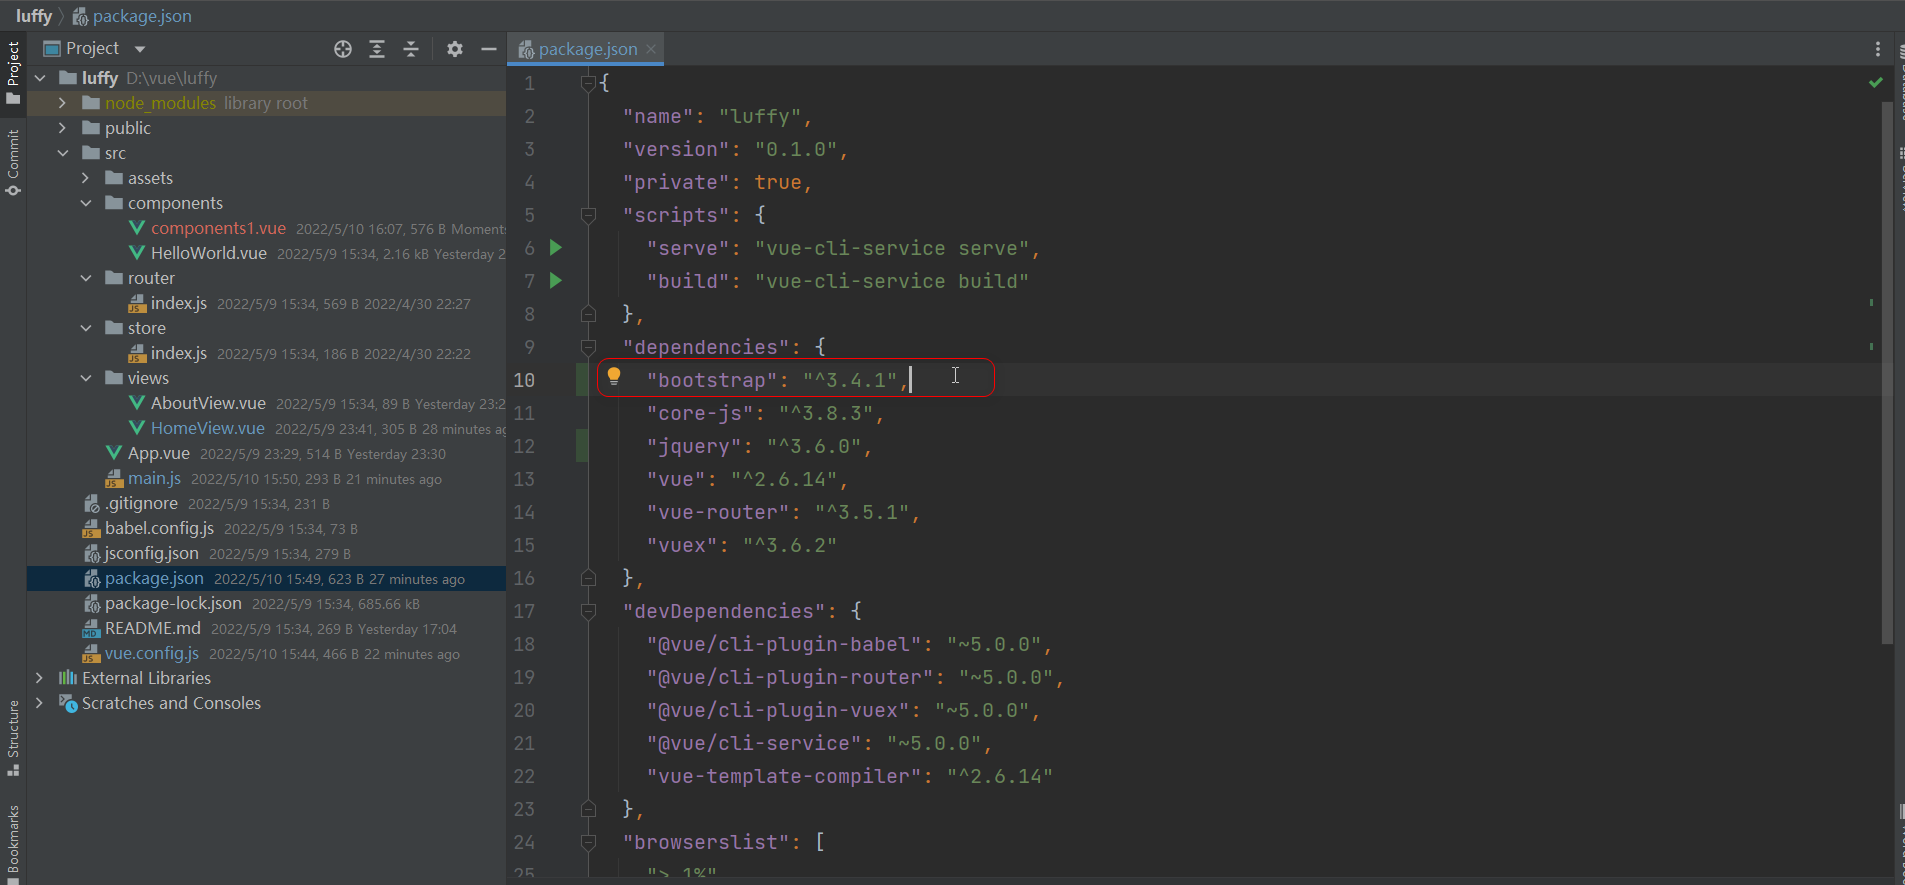Click the Expand All icon in Project panel

[377, 49]
